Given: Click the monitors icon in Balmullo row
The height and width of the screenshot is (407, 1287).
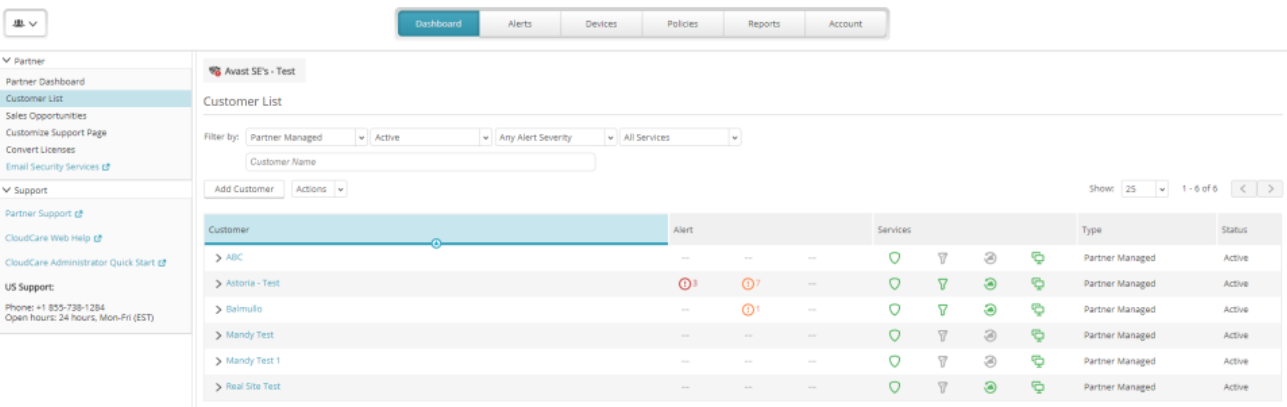Looking at the screenshot, I should tap(1038, 310).
